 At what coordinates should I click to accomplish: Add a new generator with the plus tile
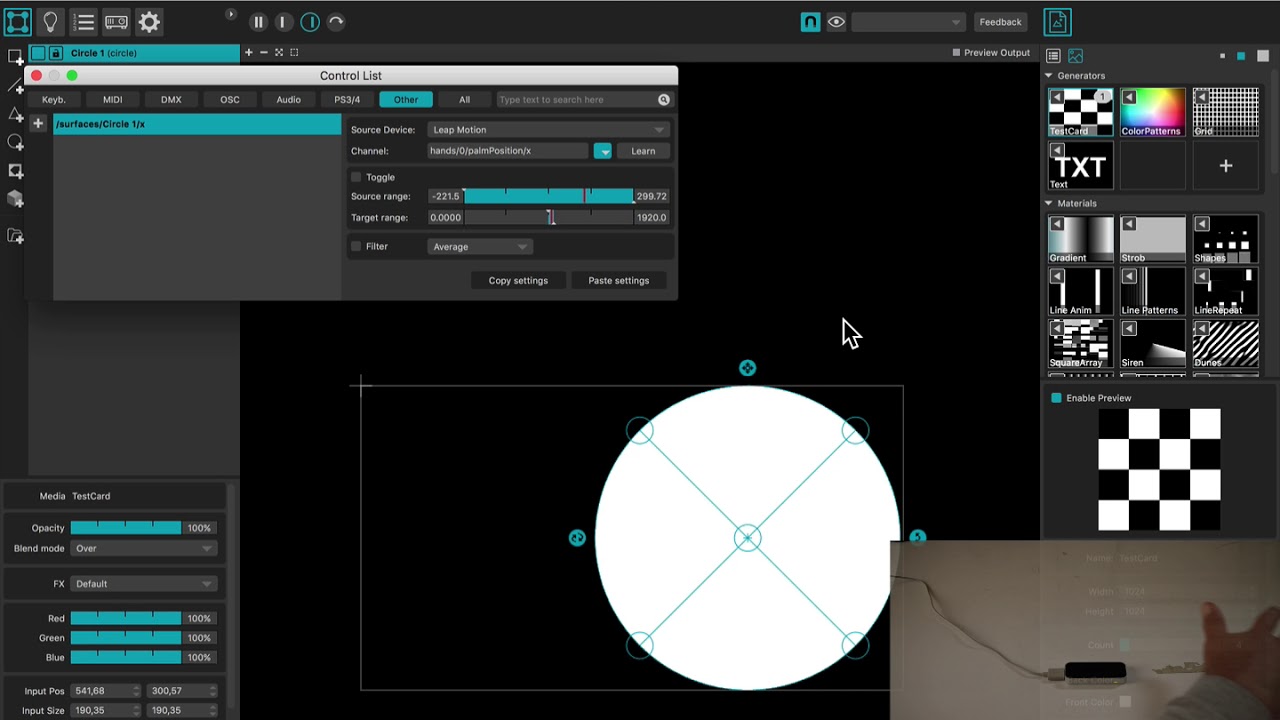pyautogui.click(x=1225, y=166)
